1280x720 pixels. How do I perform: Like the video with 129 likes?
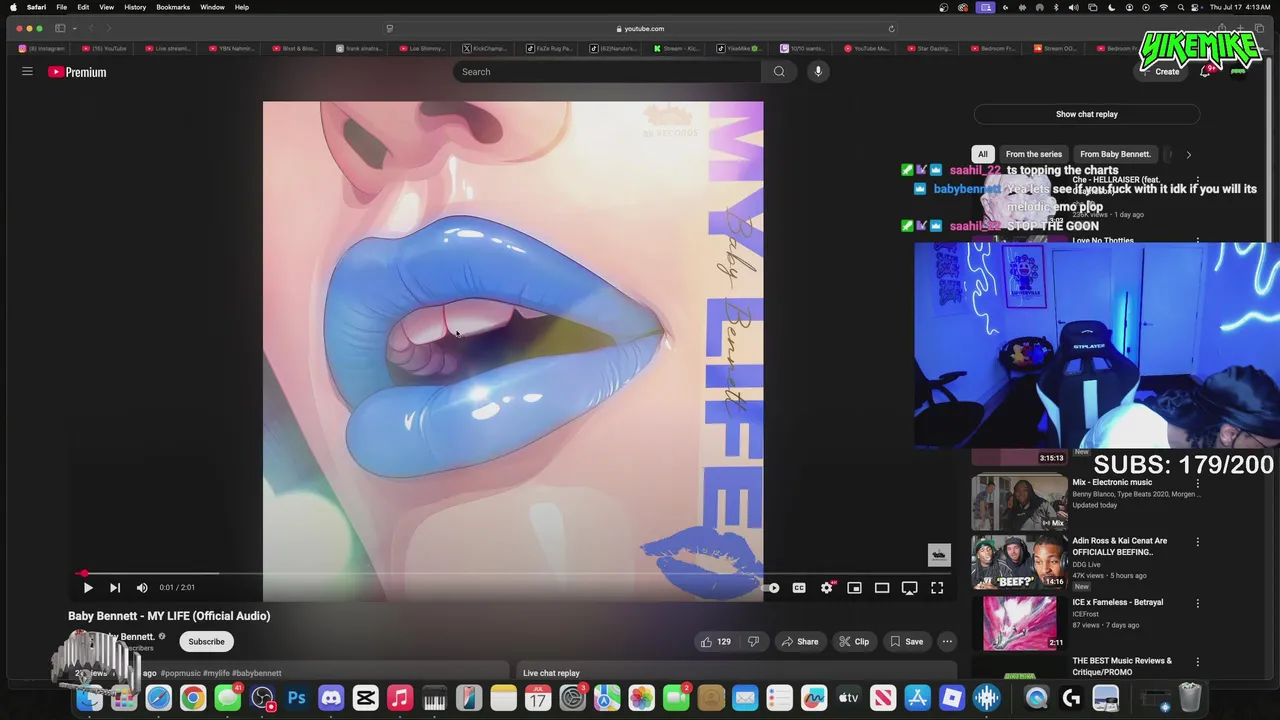tap(716, 642)
